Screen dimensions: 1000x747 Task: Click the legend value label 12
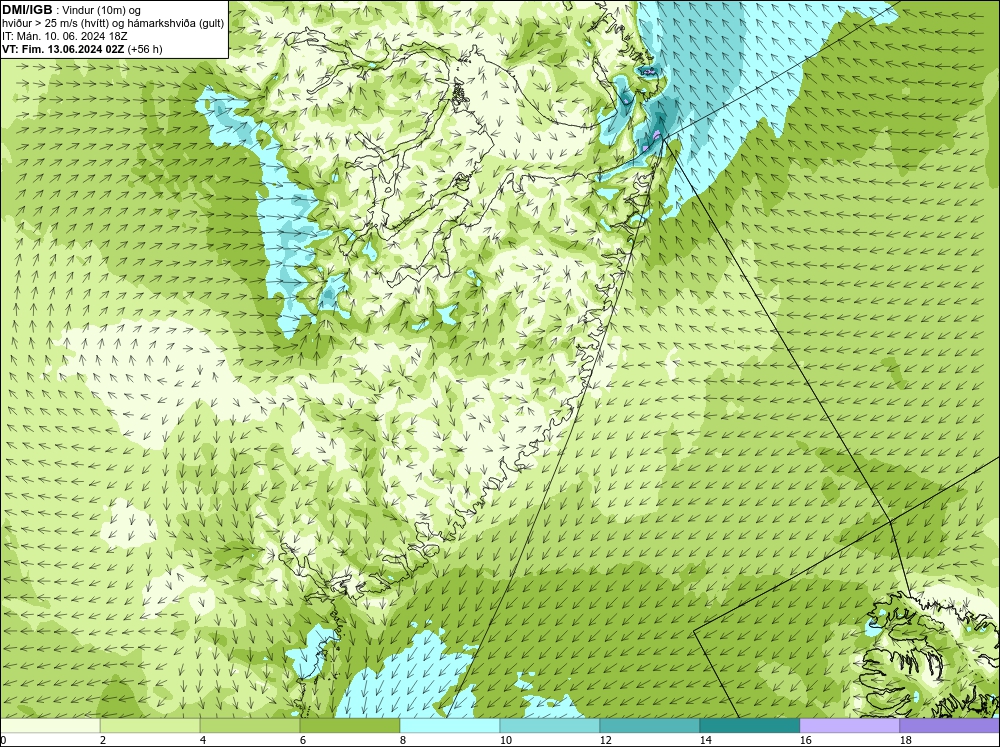tap(606, 740)
